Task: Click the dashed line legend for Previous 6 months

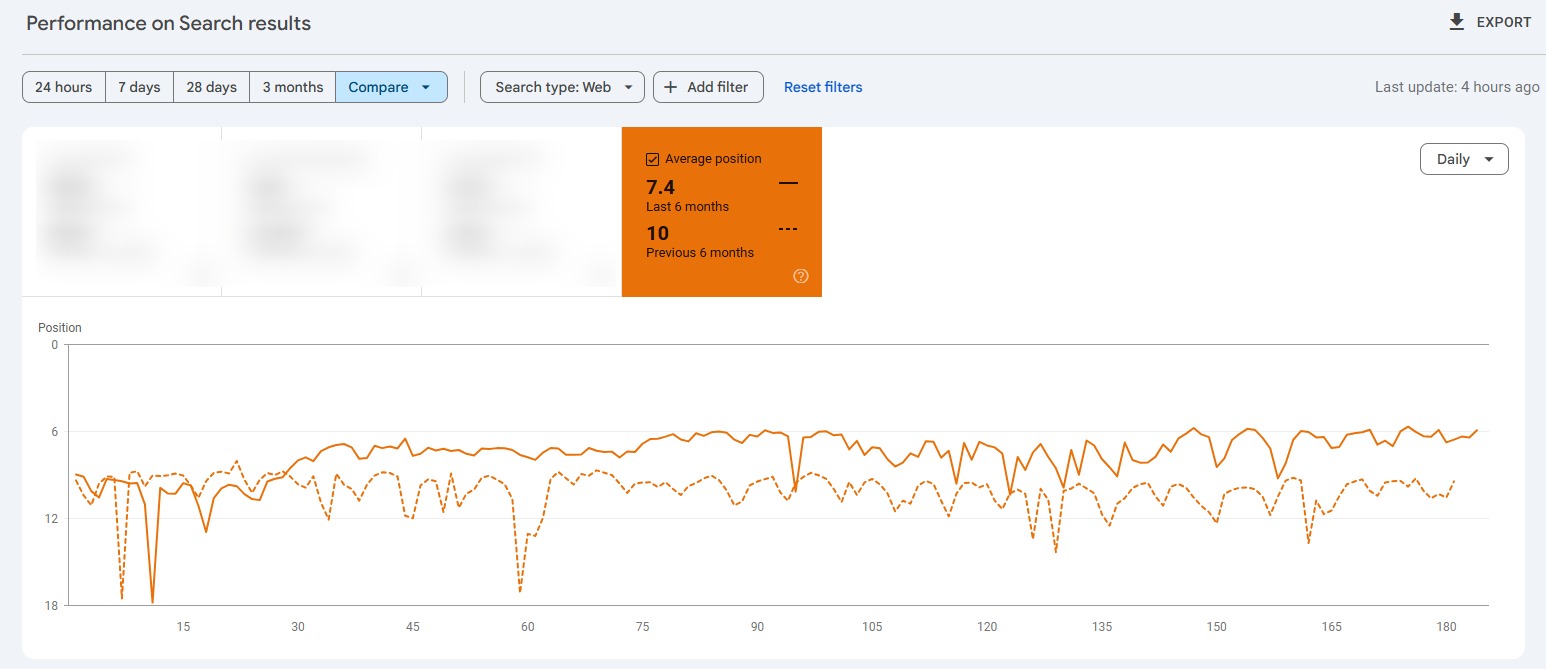Action: [788, 230]
